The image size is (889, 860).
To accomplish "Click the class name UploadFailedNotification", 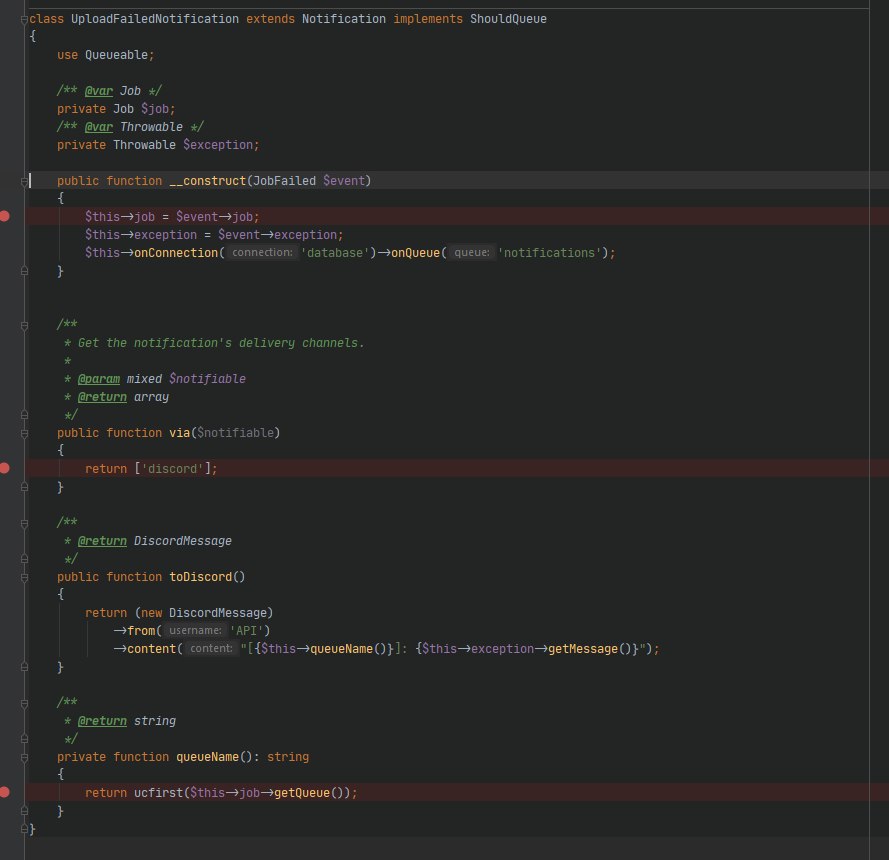I will [x=155, y=19].
